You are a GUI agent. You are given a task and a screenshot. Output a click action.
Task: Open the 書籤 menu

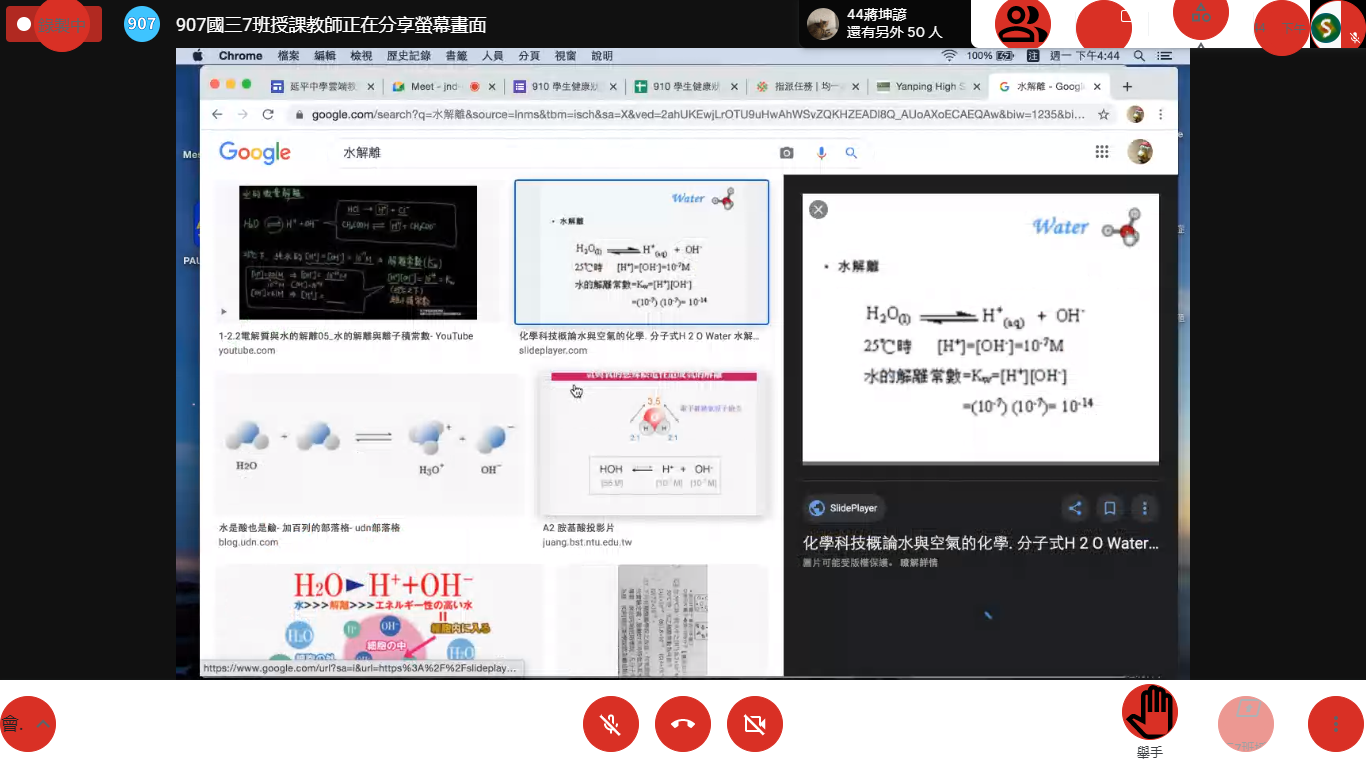(x=456, y=56)
